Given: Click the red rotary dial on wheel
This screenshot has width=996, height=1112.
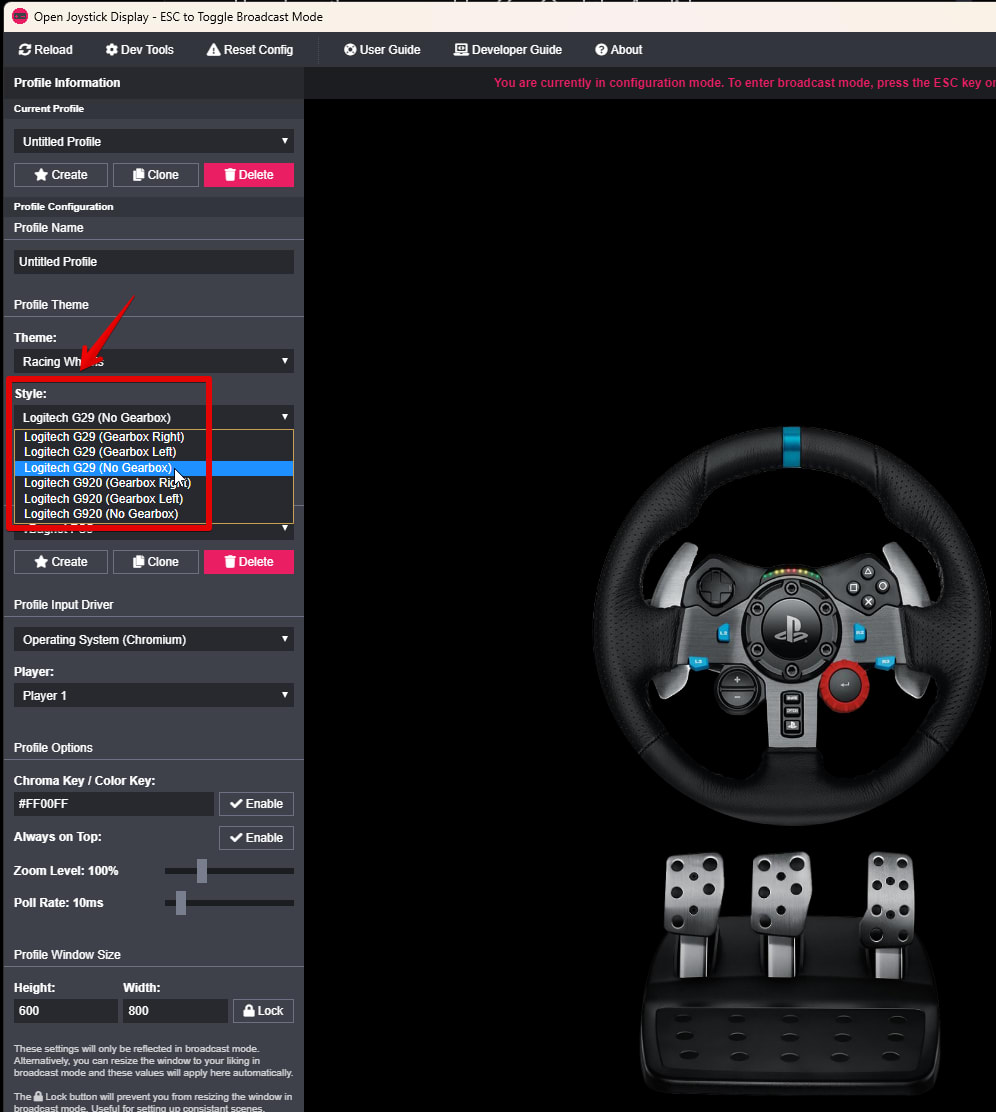Looking at the screenshot, I should 844,686.
